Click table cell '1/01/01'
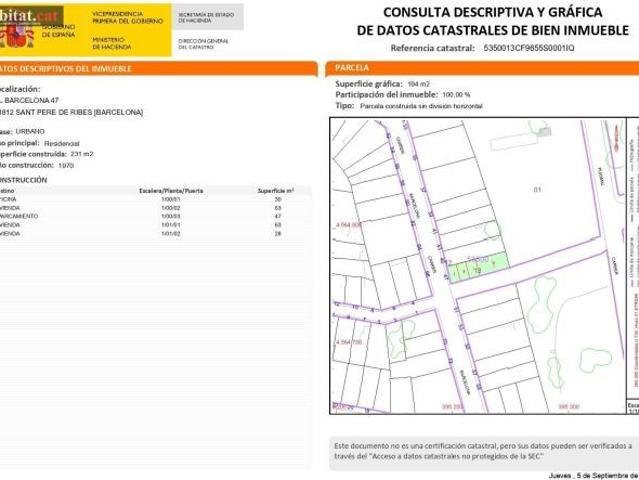639x480 pixels. tap(170, 225)
